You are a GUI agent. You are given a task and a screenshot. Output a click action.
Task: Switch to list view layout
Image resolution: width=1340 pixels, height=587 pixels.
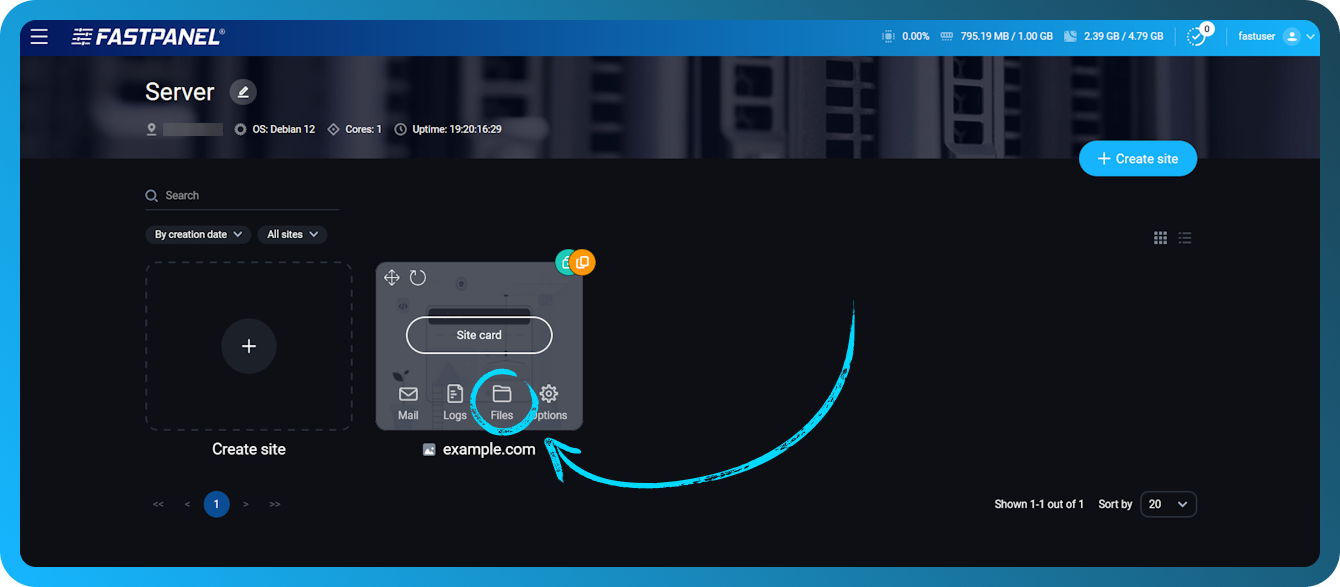(1185, 238)
